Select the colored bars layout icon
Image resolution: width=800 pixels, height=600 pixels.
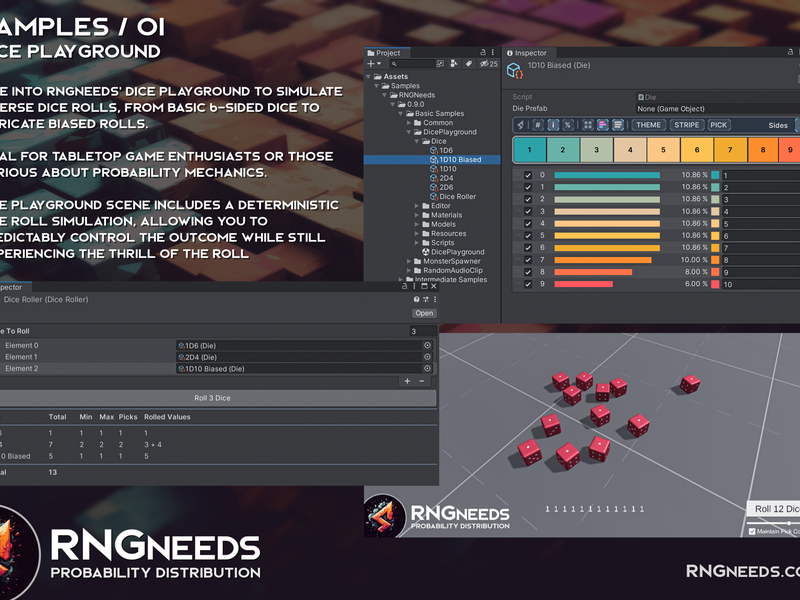(603, 125)
